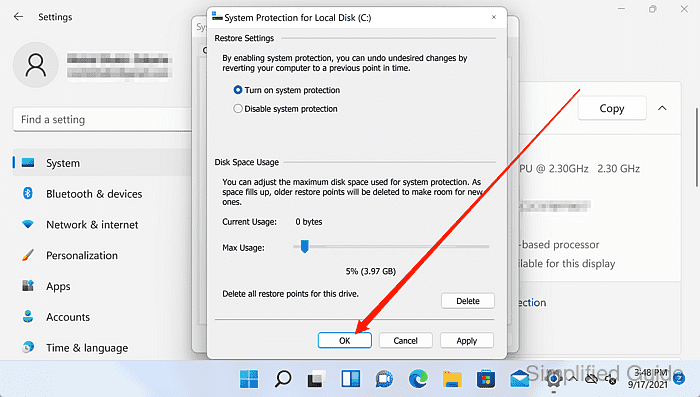The height and width of the screenshot is (397, 700).
Task: Open Mail app from taskbar
Action: (x=519, y=379)
